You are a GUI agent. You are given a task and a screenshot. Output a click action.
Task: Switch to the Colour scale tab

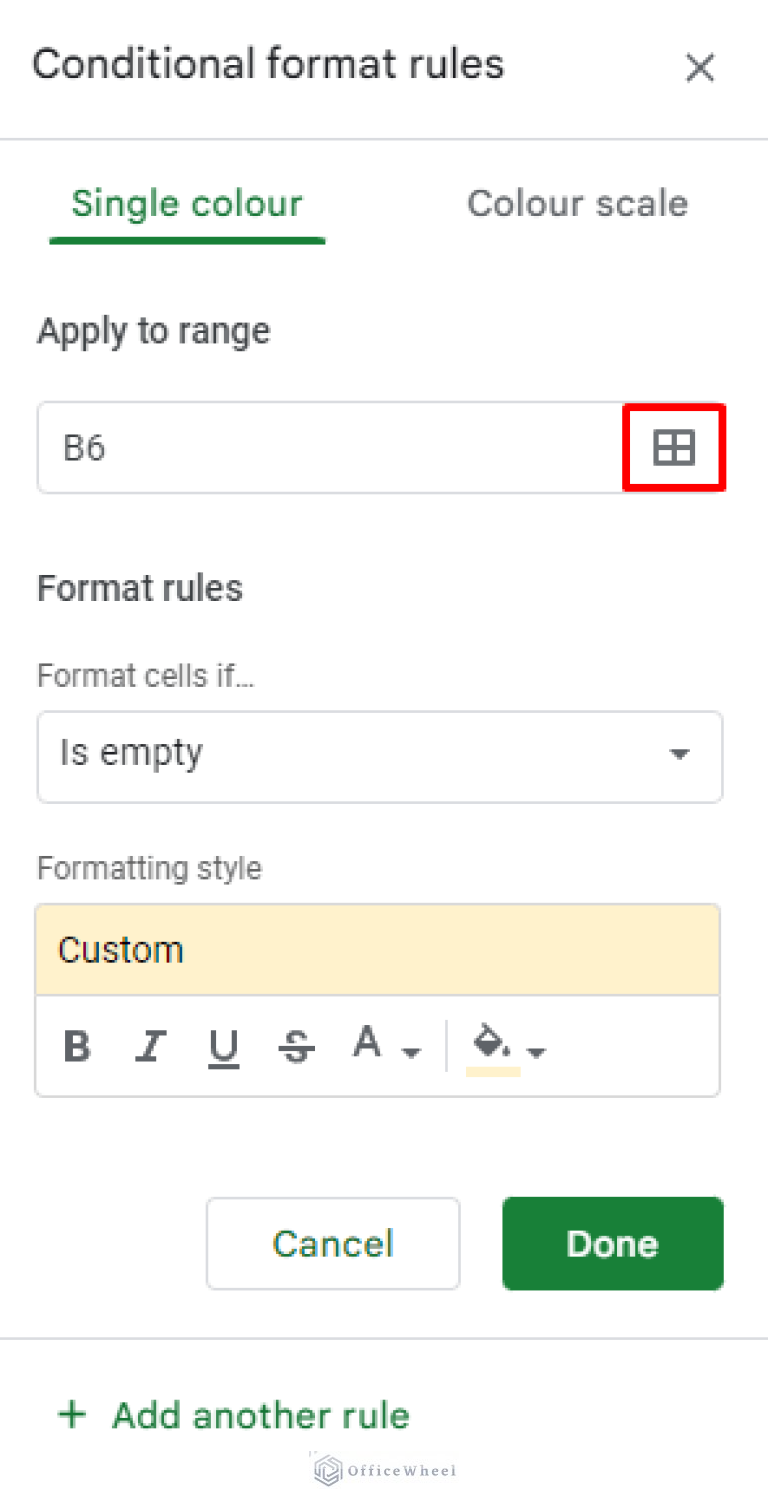[x=577, y=203]
